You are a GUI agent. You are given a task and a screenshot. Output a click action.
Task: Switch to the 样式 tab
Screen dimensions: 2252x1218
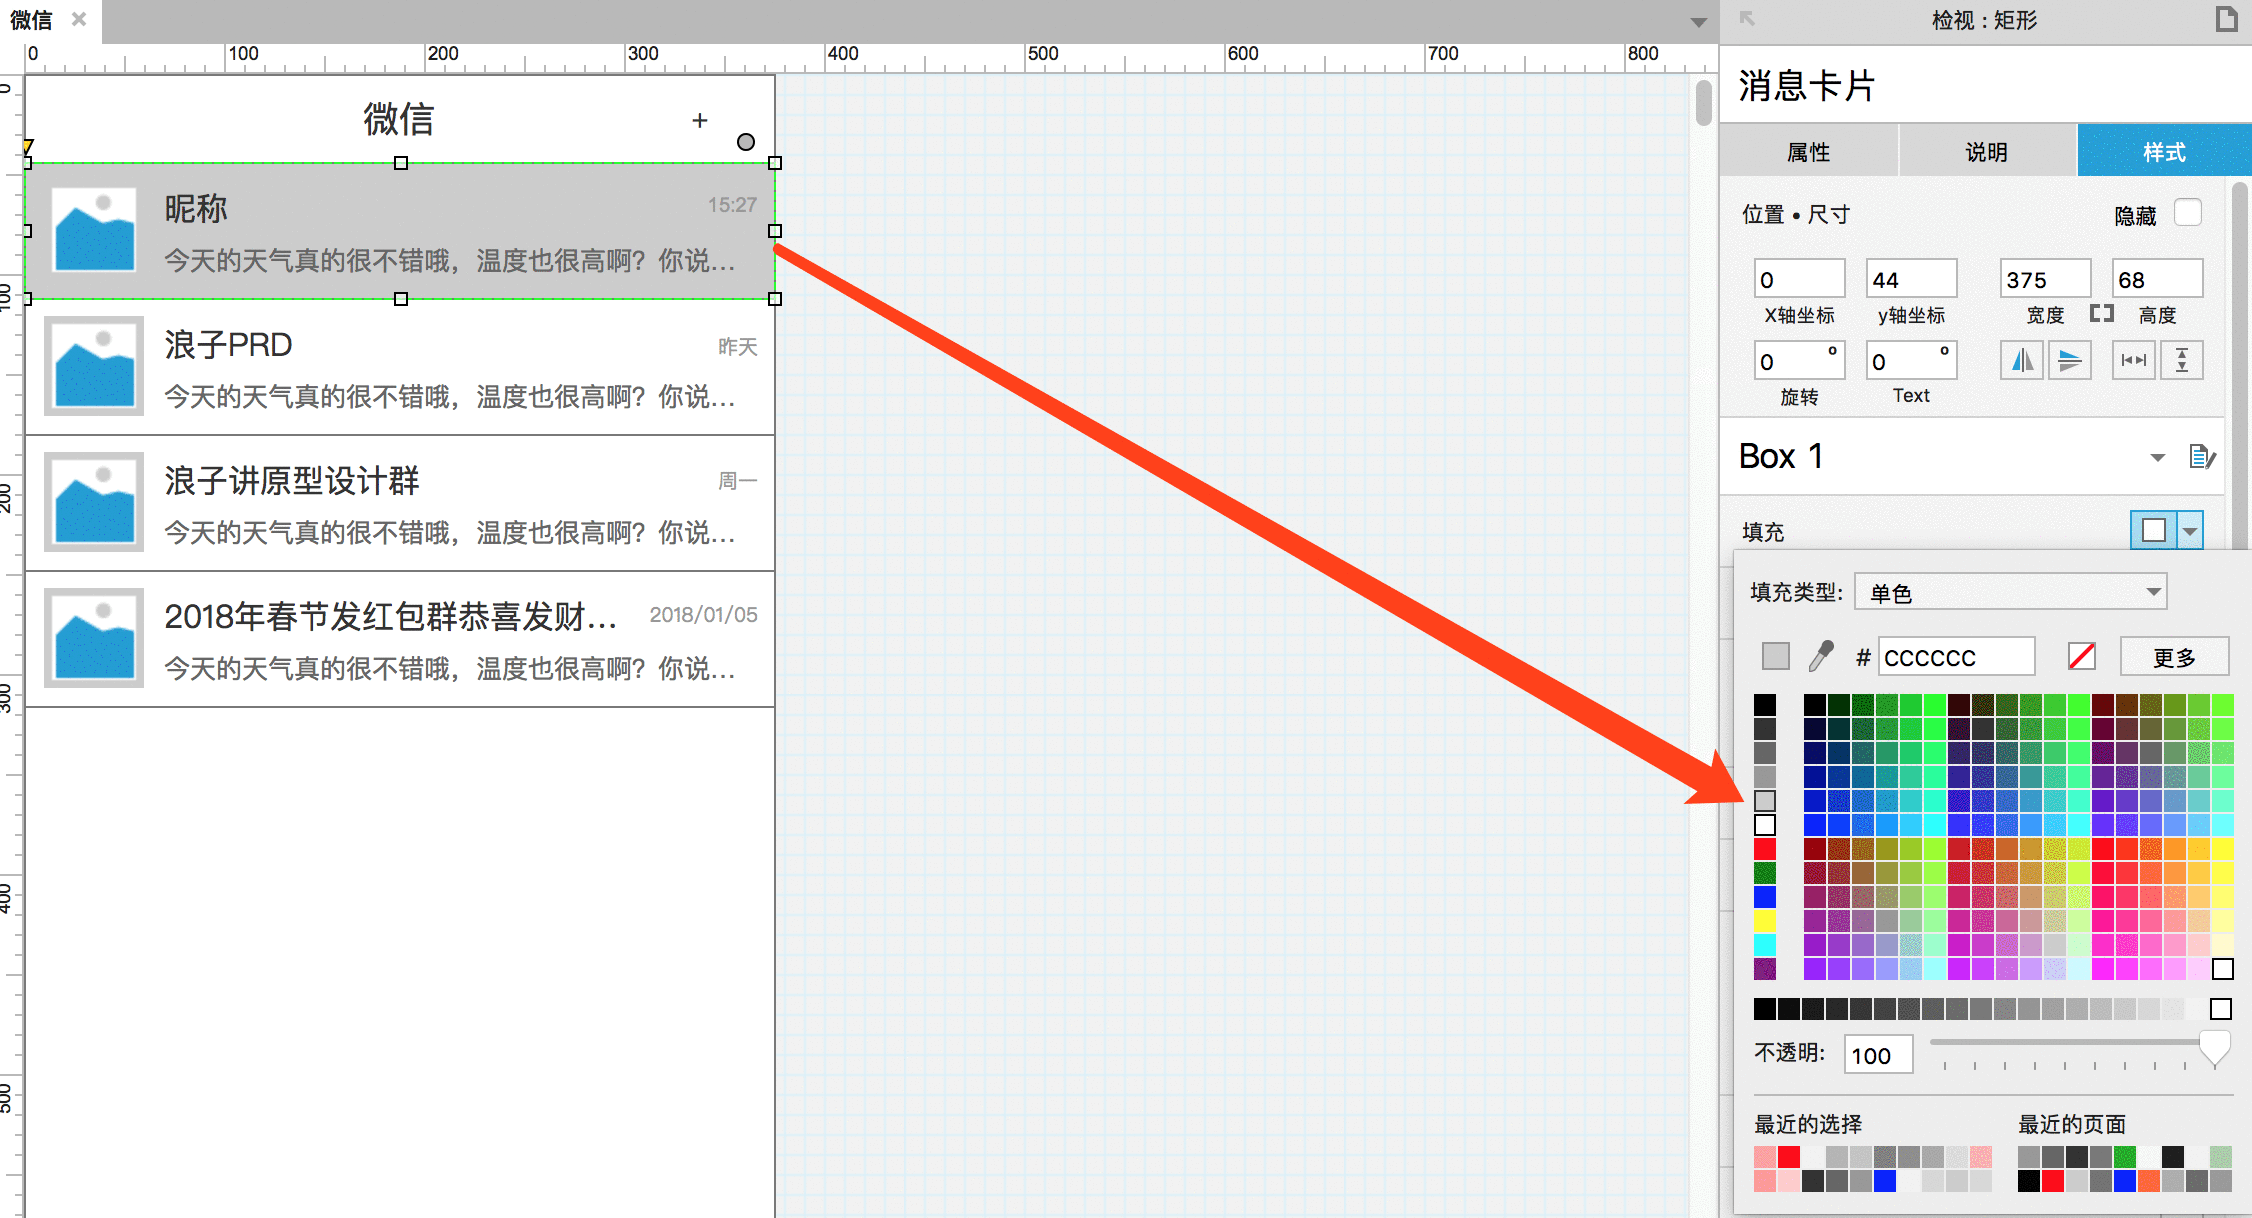tap(2164, 152)
